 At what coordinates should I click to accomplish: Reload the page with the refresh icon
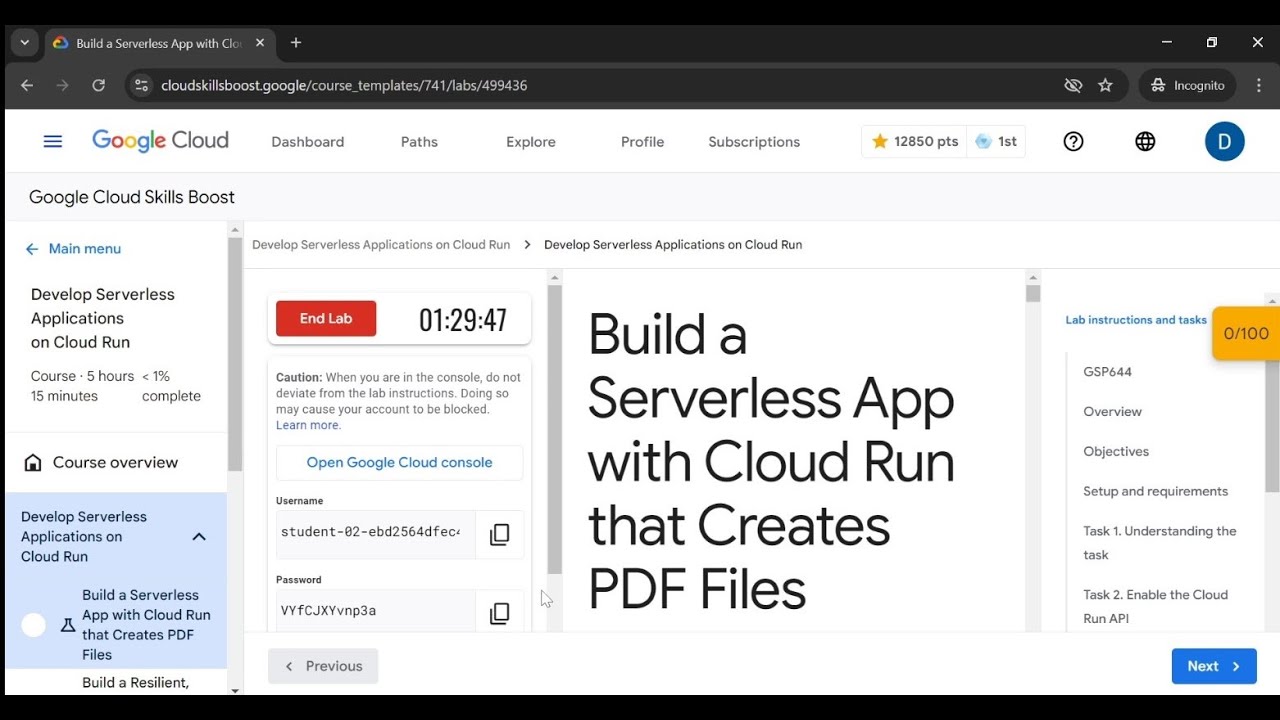98,85
